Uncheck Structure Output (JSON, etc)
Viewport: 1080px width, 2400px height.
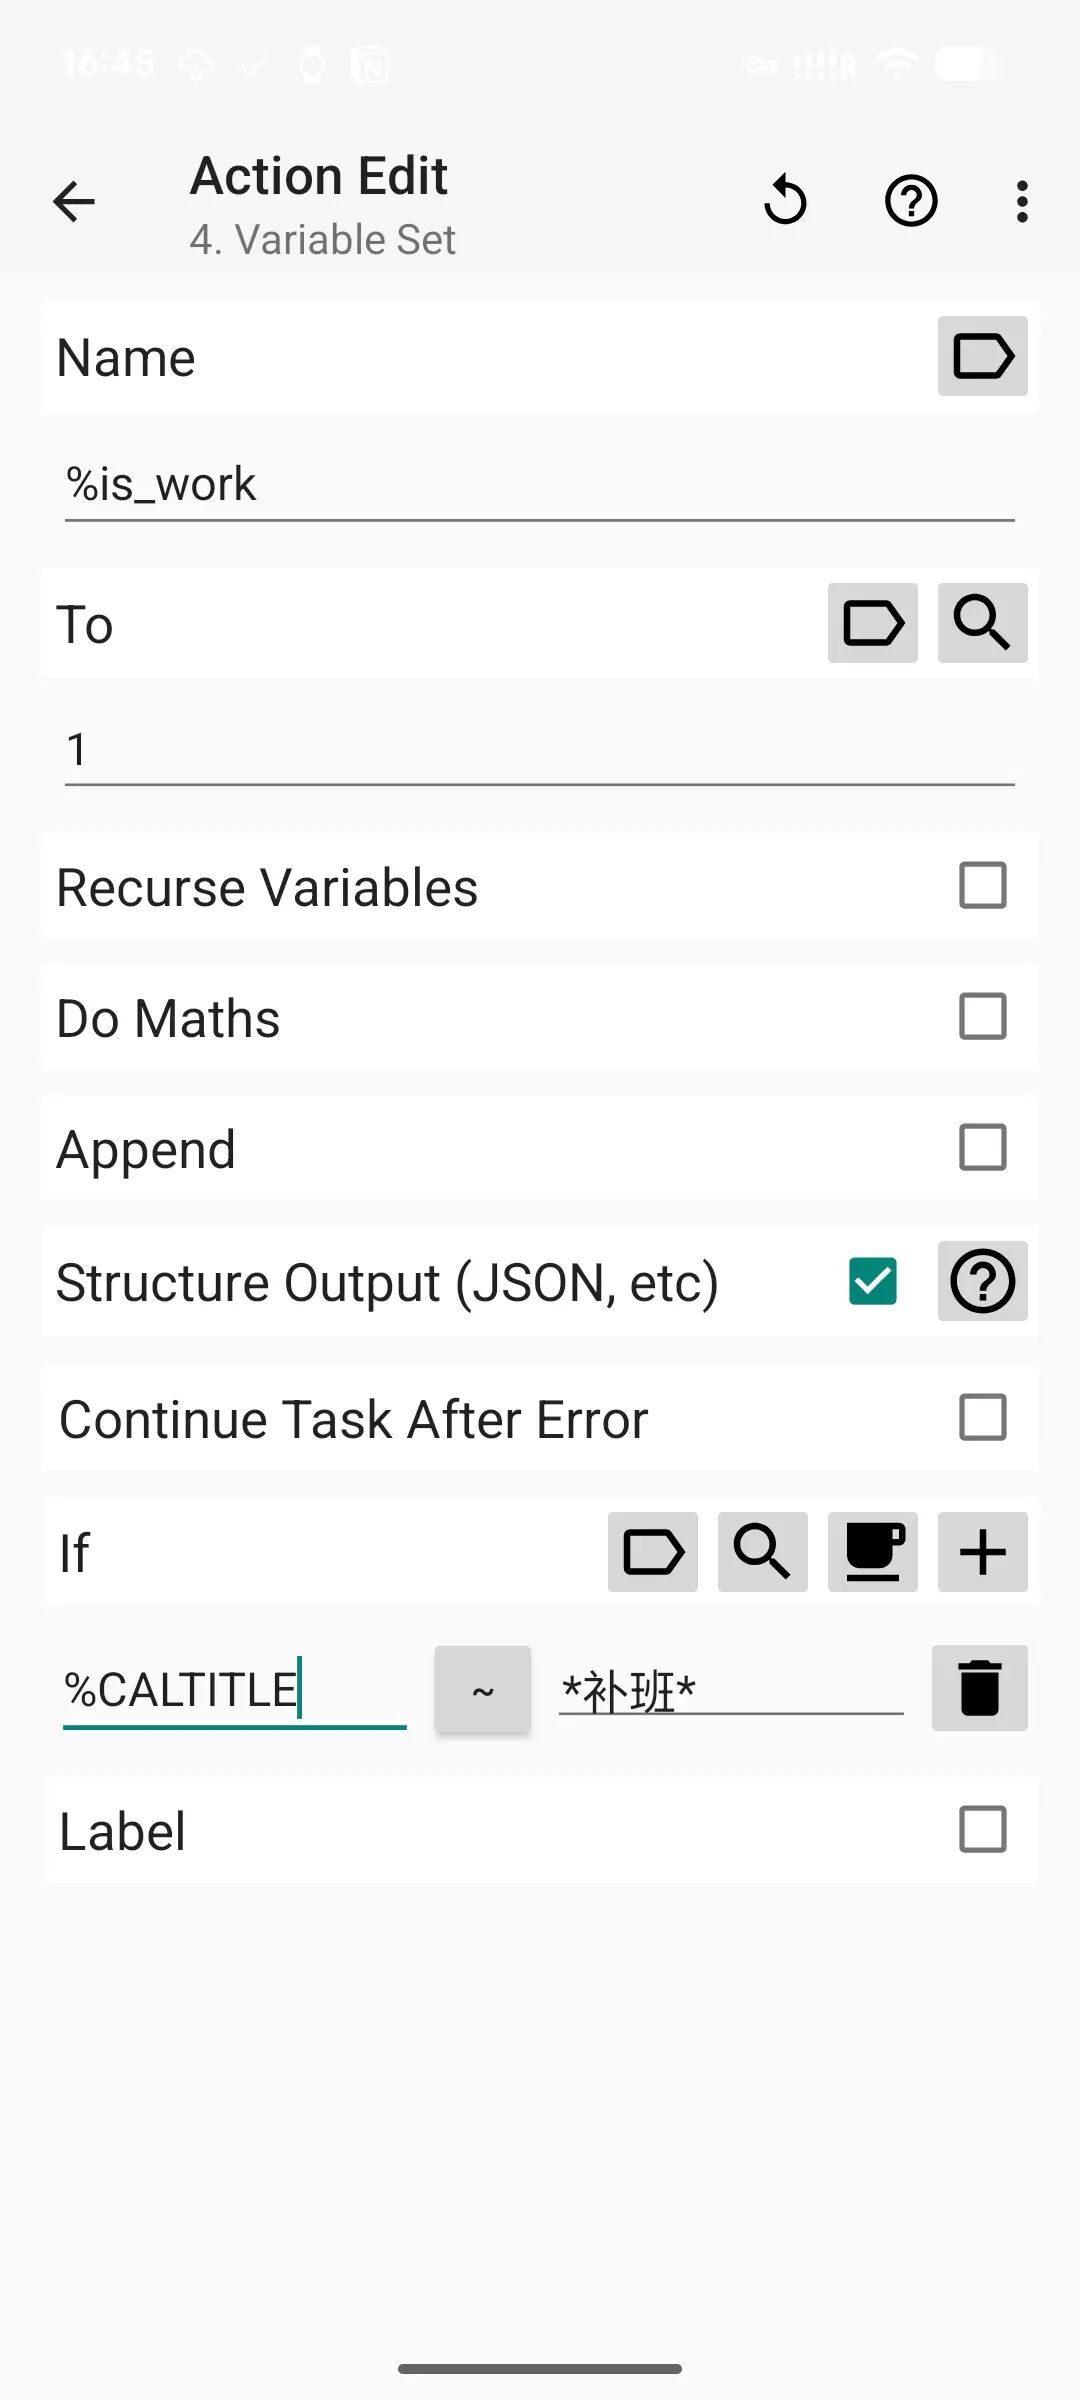[872, 1281]
